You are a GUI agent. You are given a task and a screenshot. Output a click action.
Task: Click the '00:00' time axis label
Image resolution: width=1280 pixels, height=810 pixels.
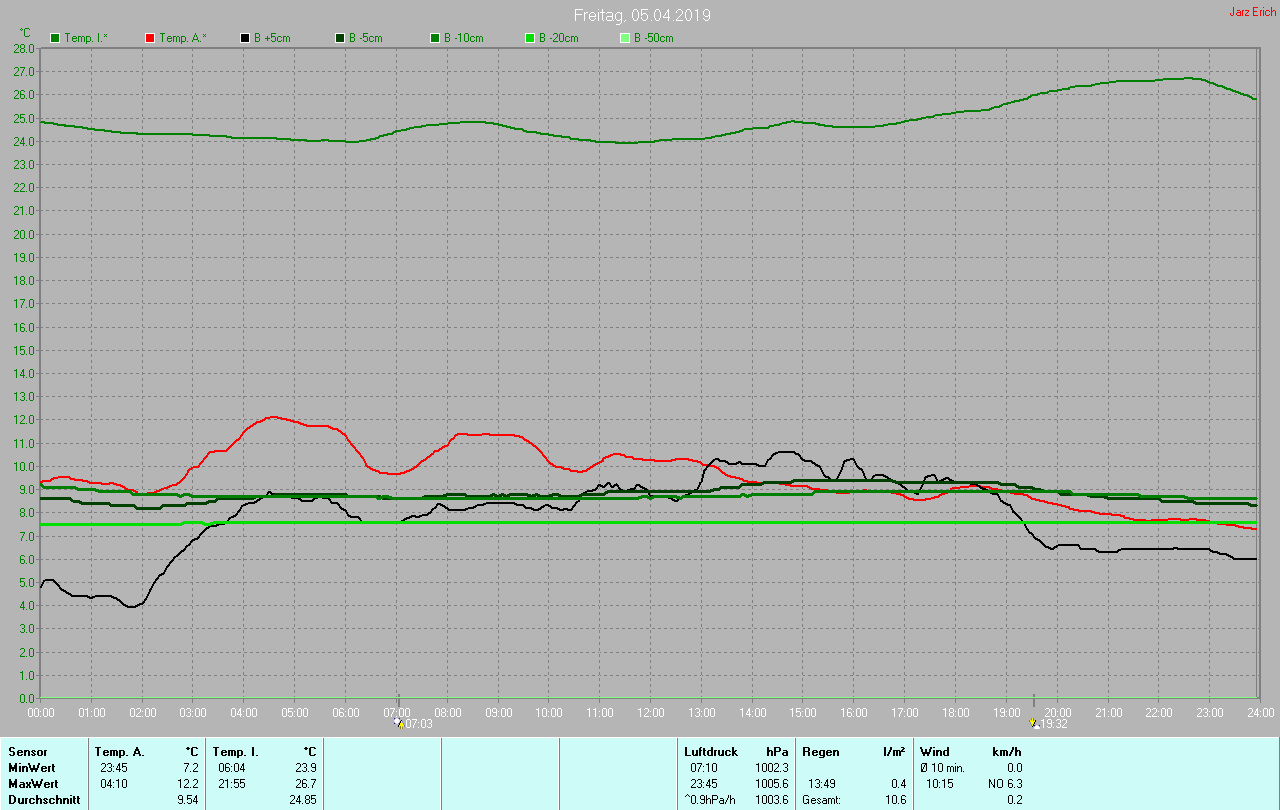[x=41, y=712]
